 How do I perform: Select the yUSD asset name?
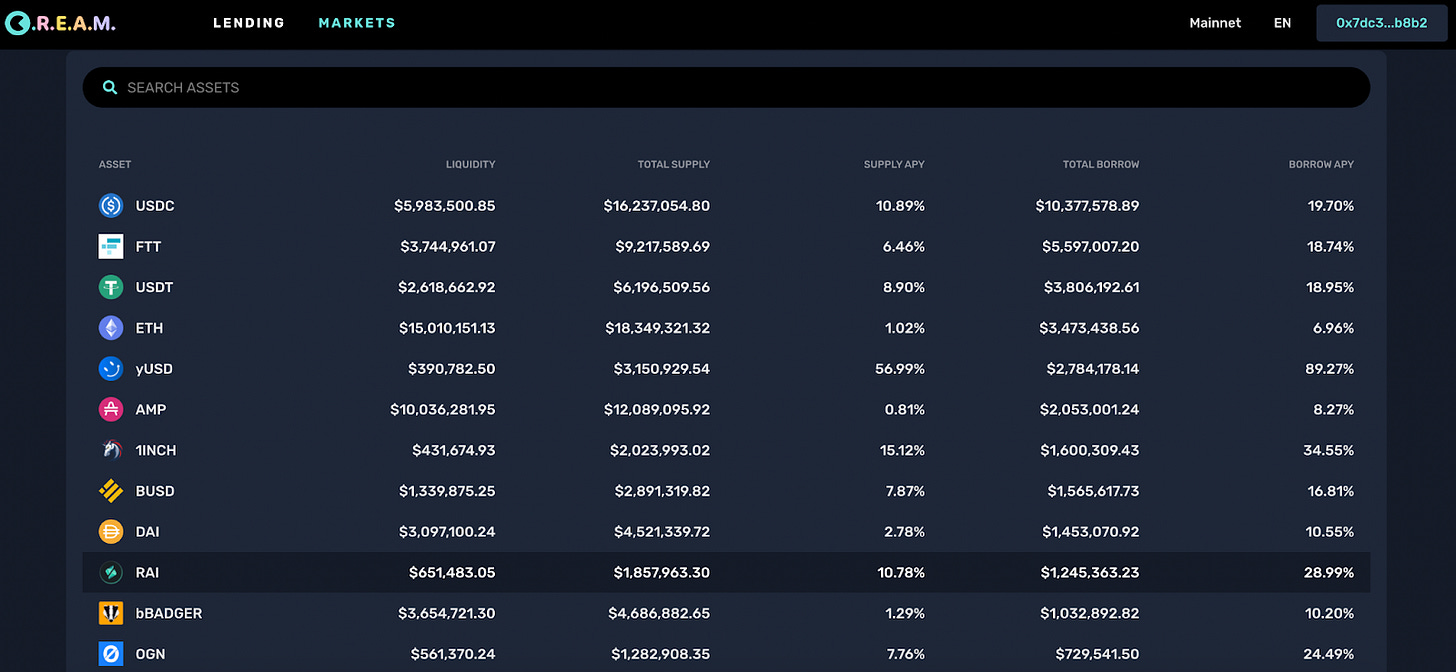(154, 369)
